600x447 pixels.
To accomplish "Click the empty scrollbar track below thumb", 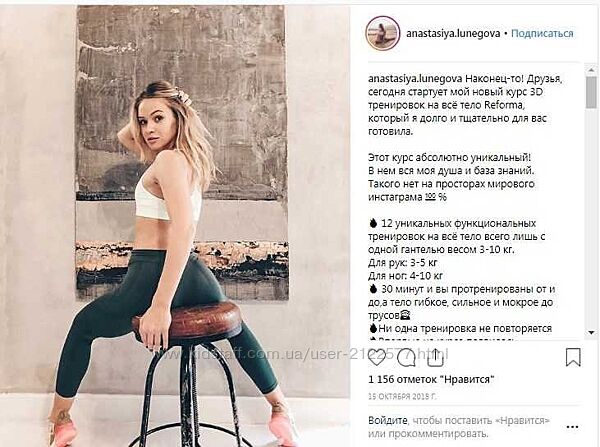I will [591, 218].
